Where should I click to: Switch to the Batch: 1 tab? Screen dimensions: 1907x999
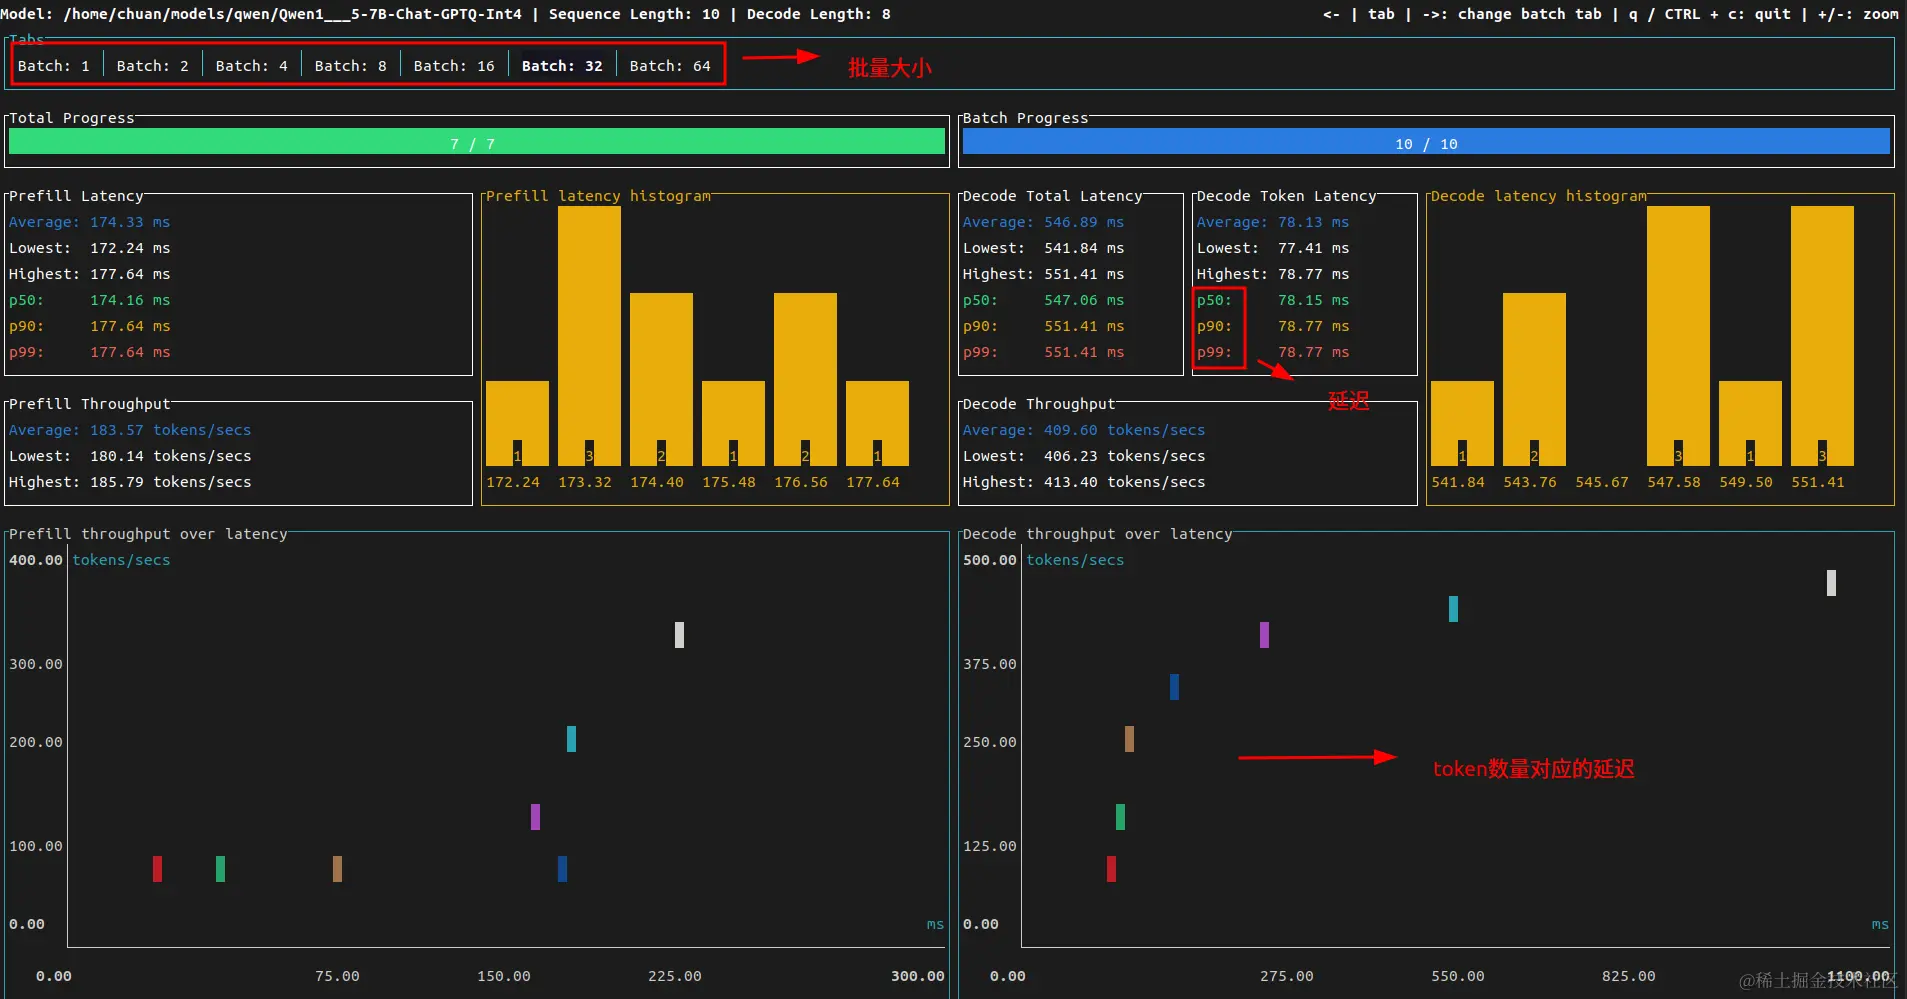tap(54, 66)
